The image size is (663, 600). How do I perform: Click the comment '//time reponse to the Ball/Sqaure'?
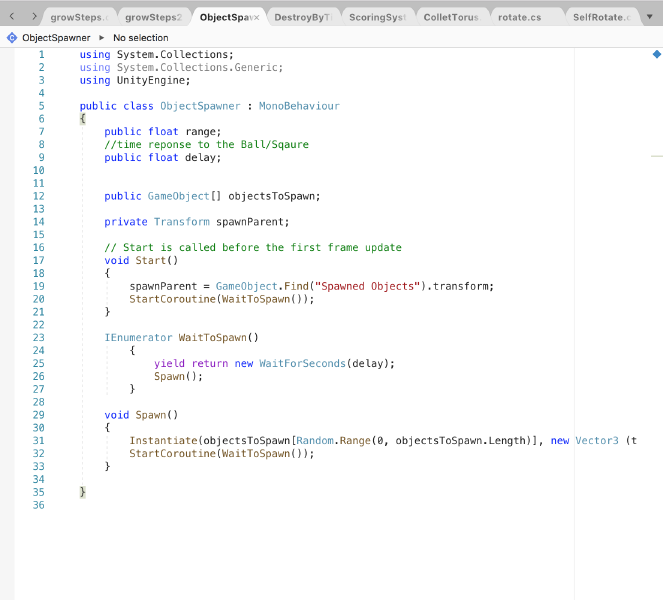[206, 145]
